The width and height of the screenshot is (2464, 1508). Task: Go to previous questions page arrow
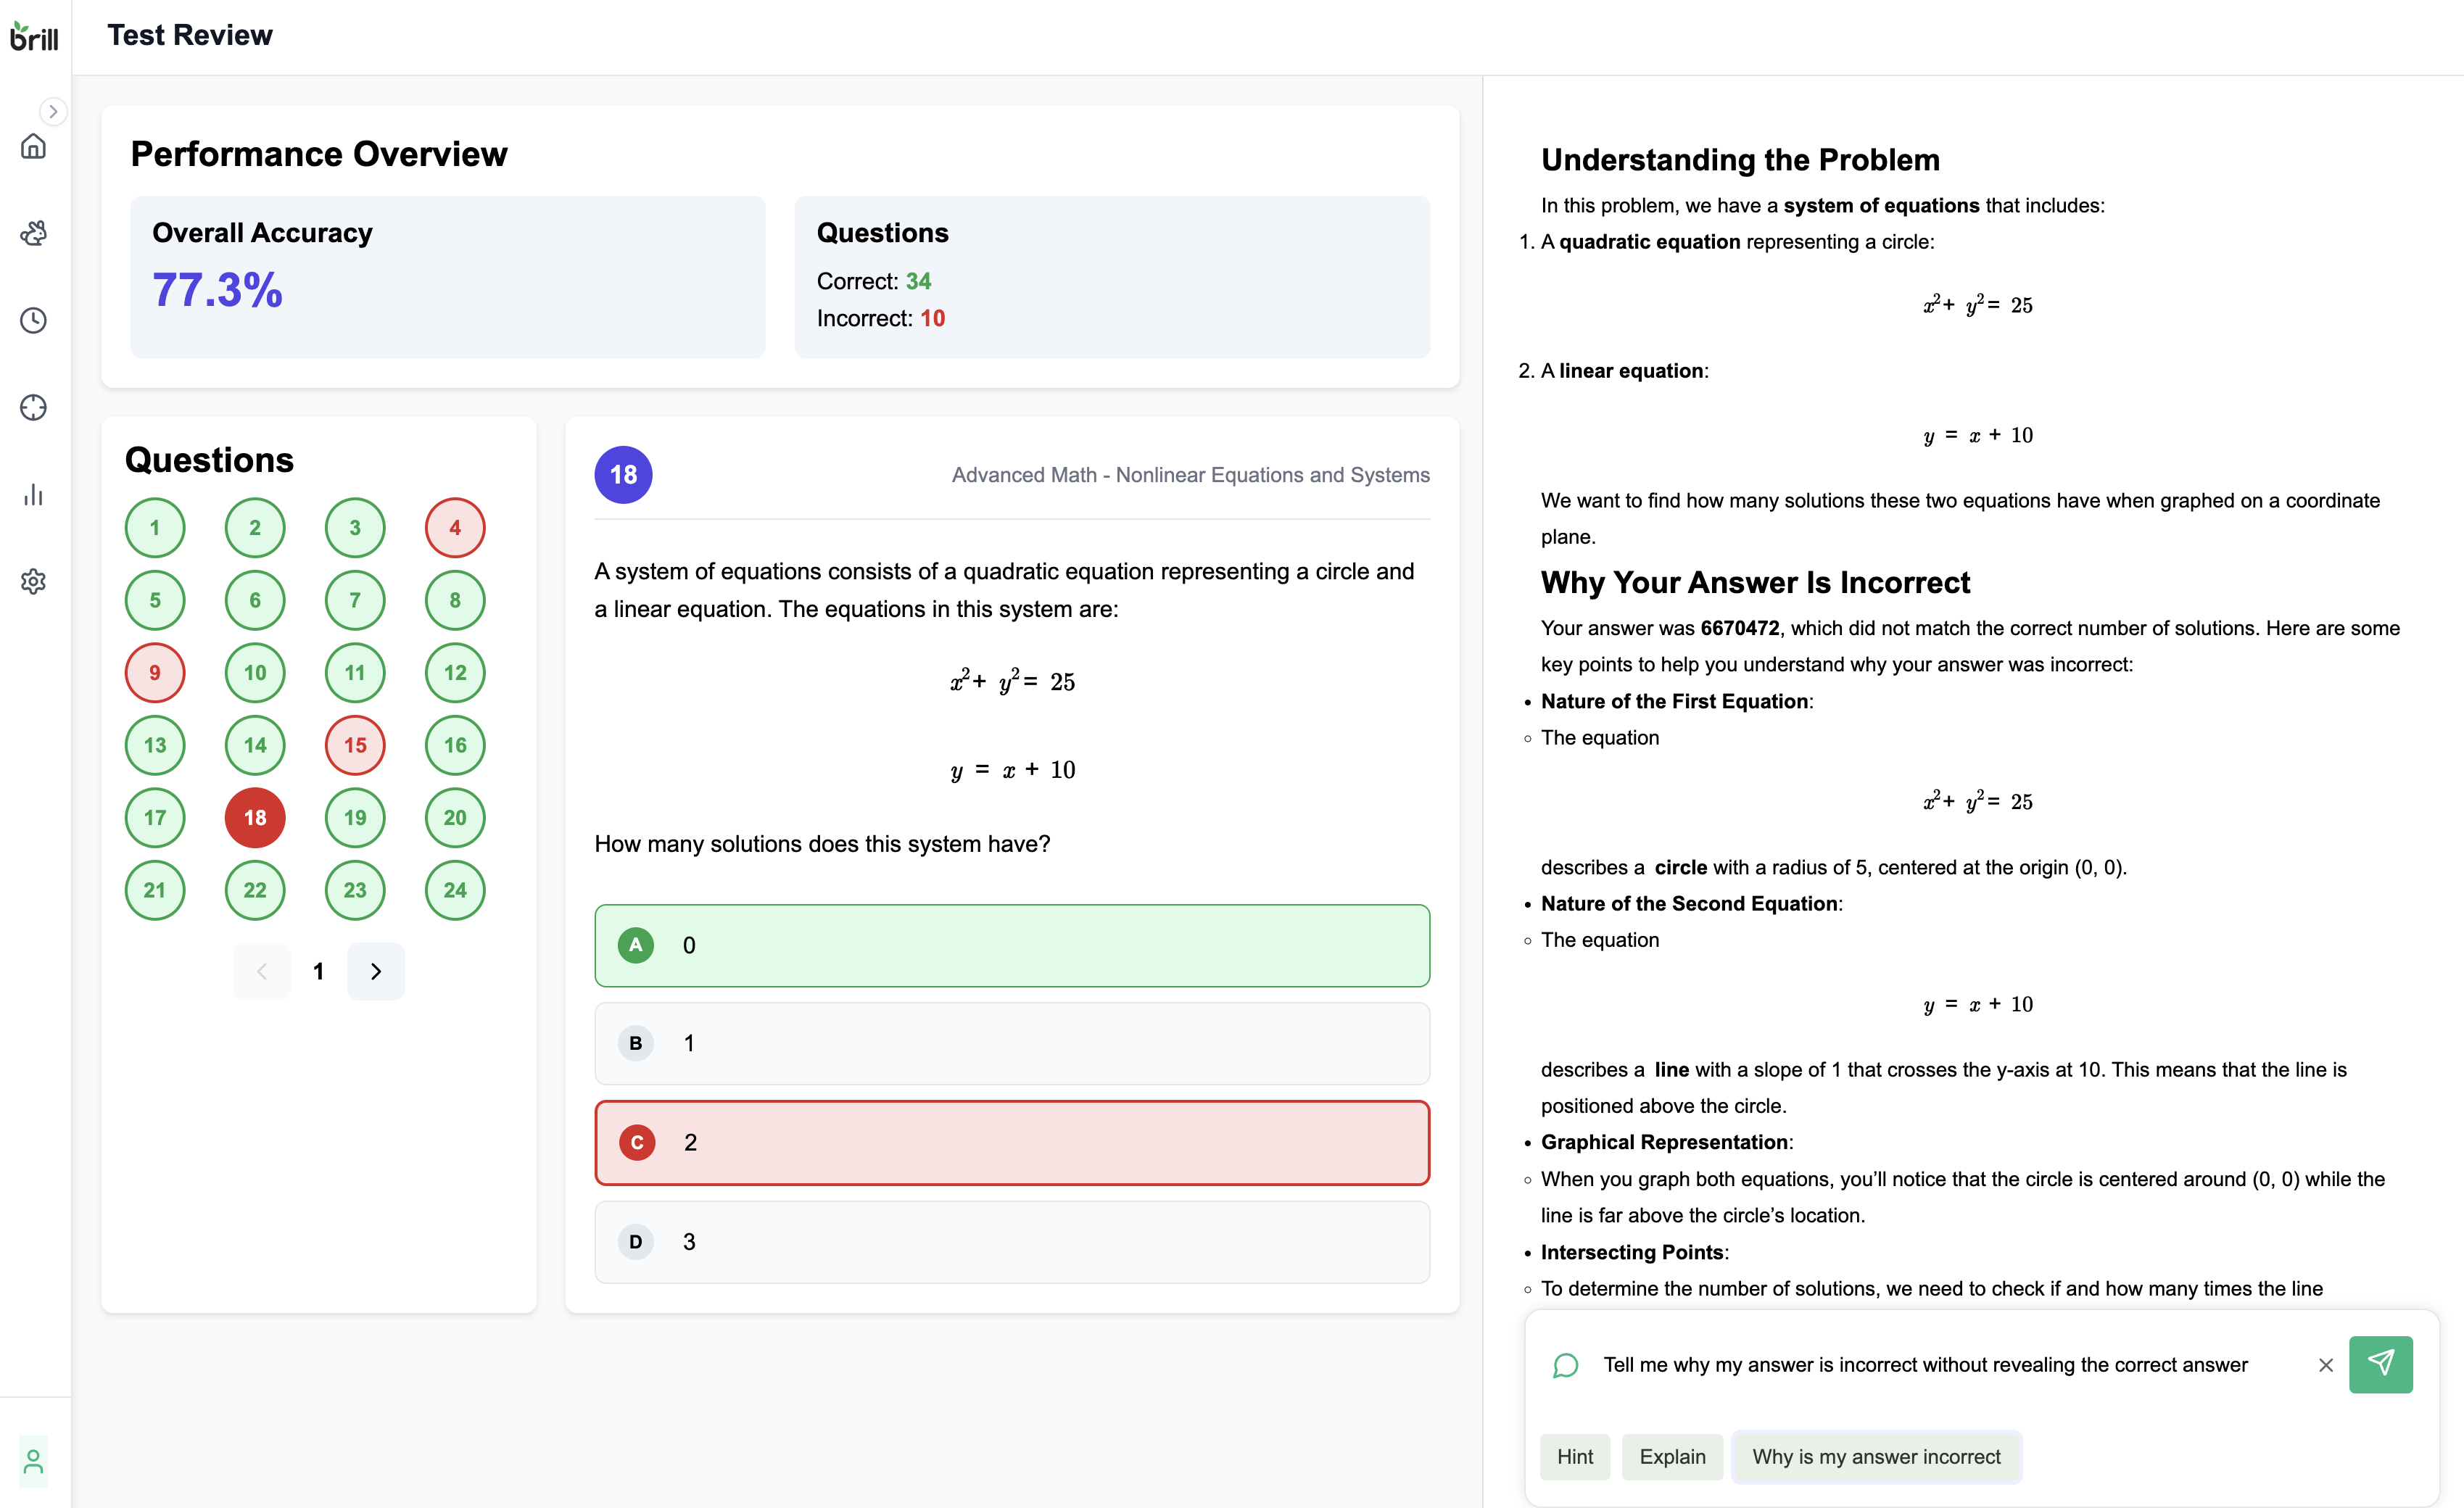click(x=261, y=971)
